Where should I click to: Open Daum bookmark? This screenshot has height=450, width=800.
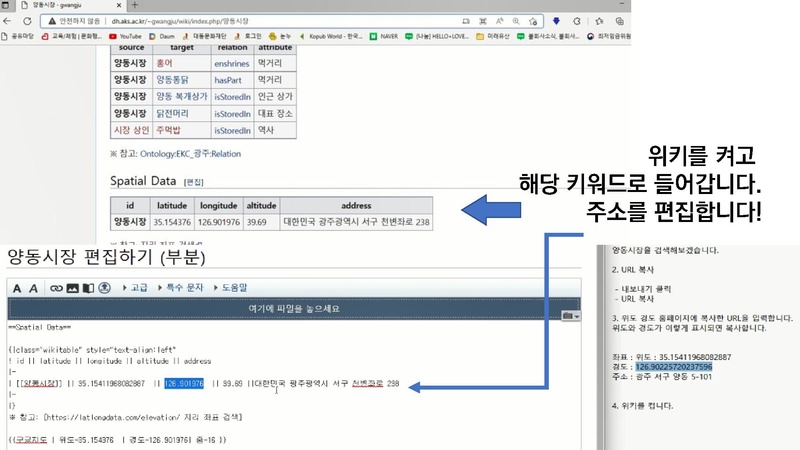pyautogui.click(x=162, y=36)
